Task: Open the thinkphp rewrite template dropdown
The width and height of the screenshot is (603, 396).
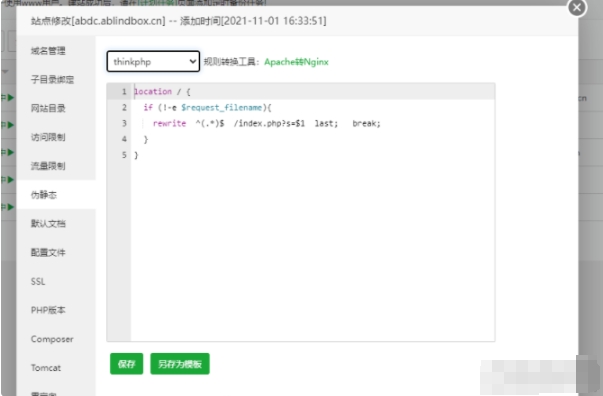Action: coord(153,62)
